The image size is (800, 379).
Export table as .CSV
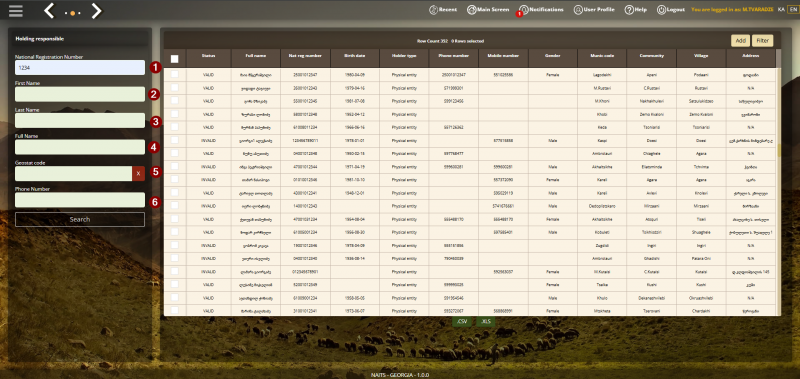coord(462,321)
